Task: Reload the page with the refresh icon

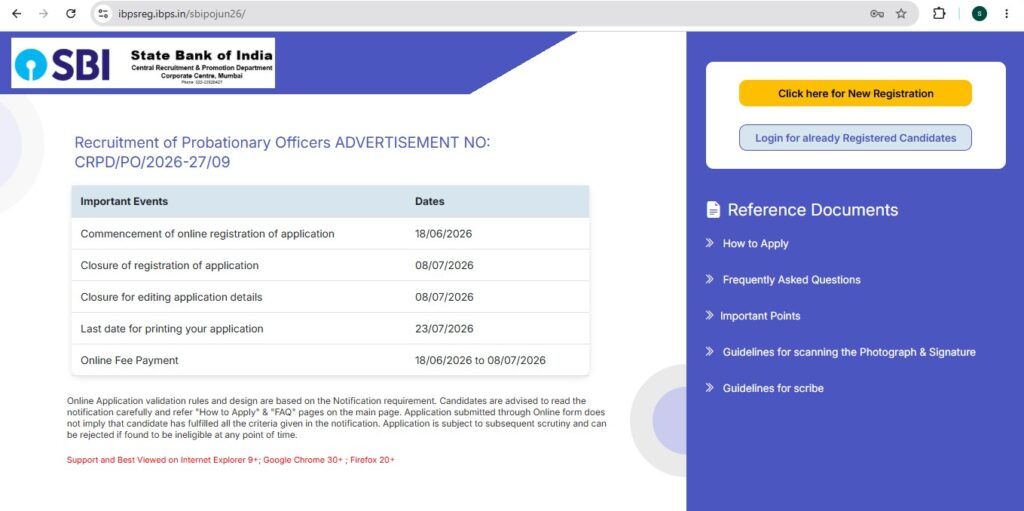Action: coord(71,13)
